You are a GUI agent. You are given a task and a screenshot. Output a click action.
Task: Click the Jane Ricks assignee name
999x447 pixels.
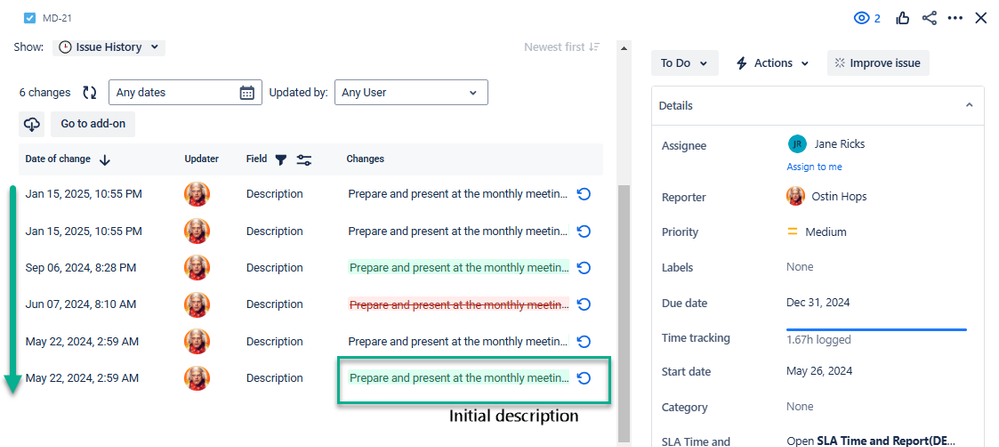[x=839, y=144]
